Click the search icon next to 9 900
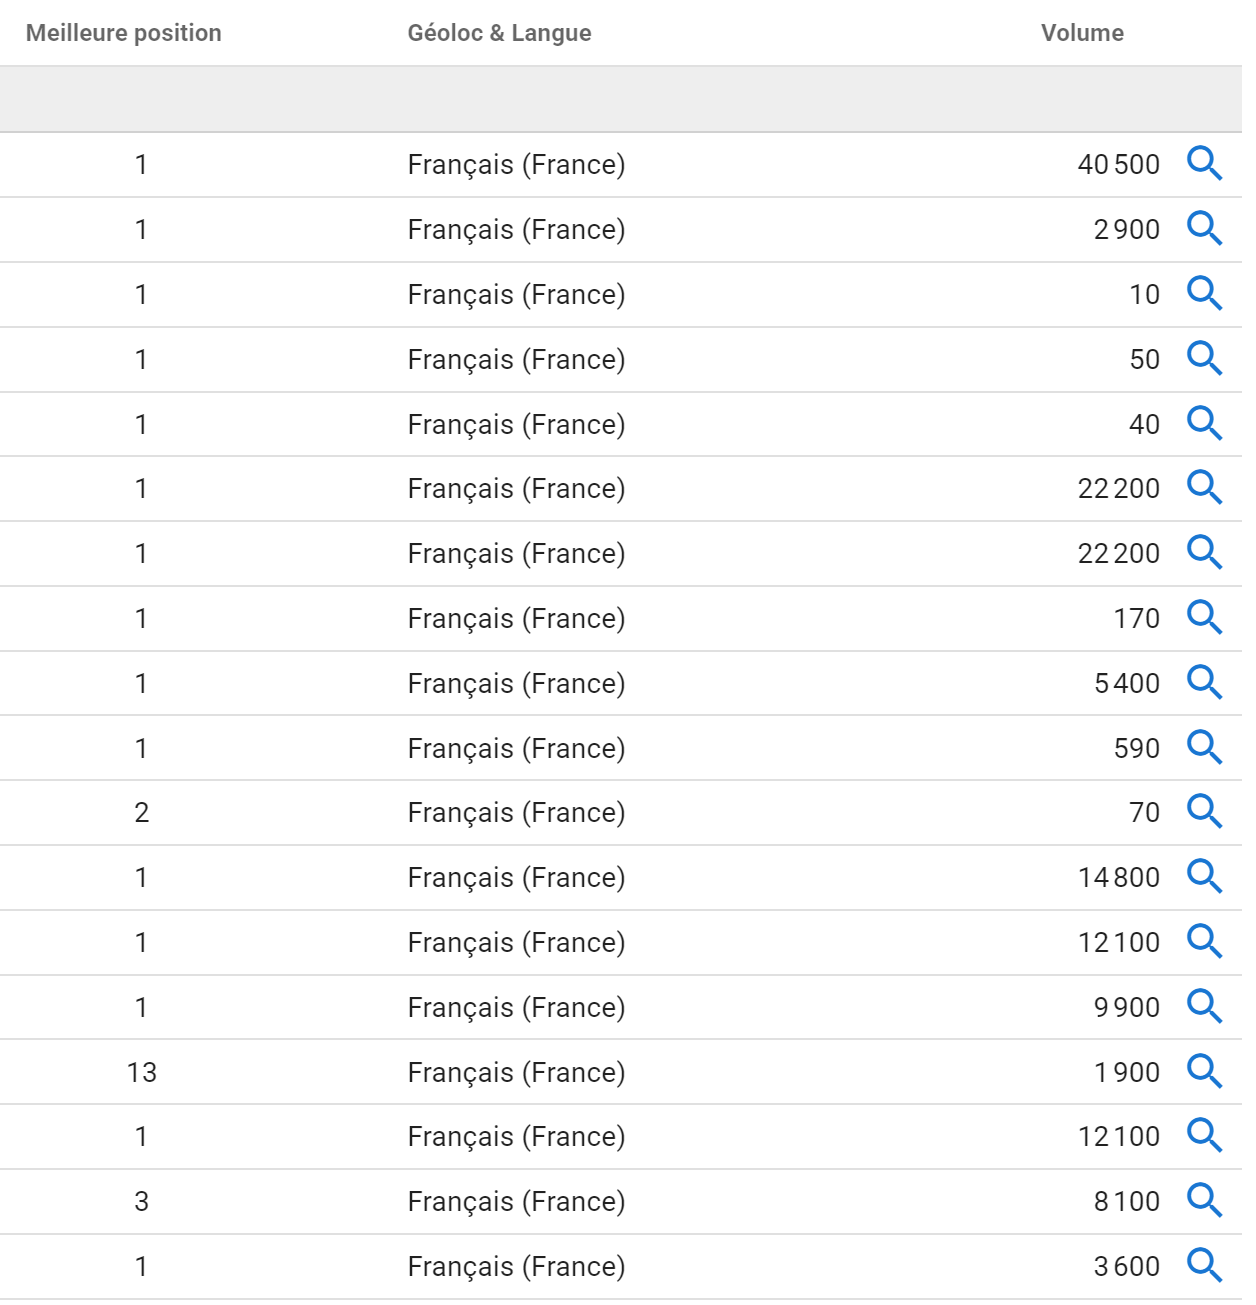 [x=1204, y=1006]
